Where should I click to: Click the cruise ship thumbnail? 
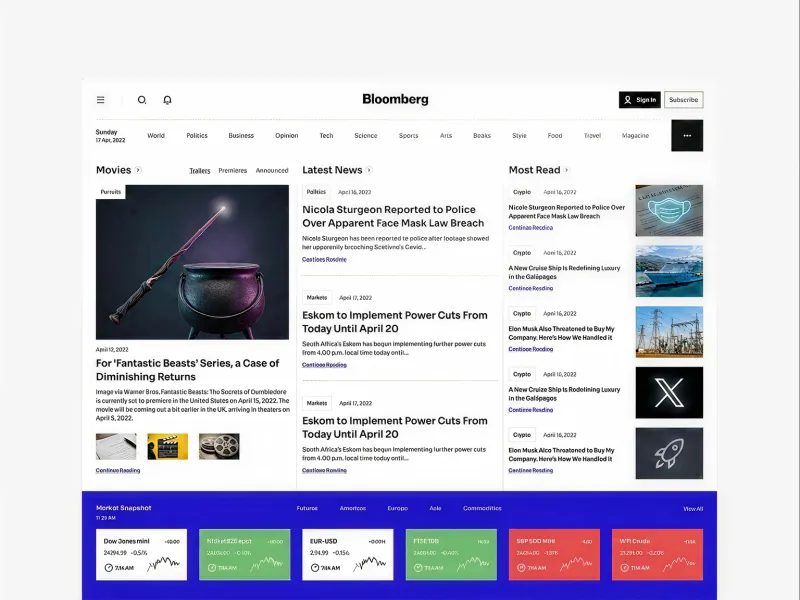click(669, 271)
